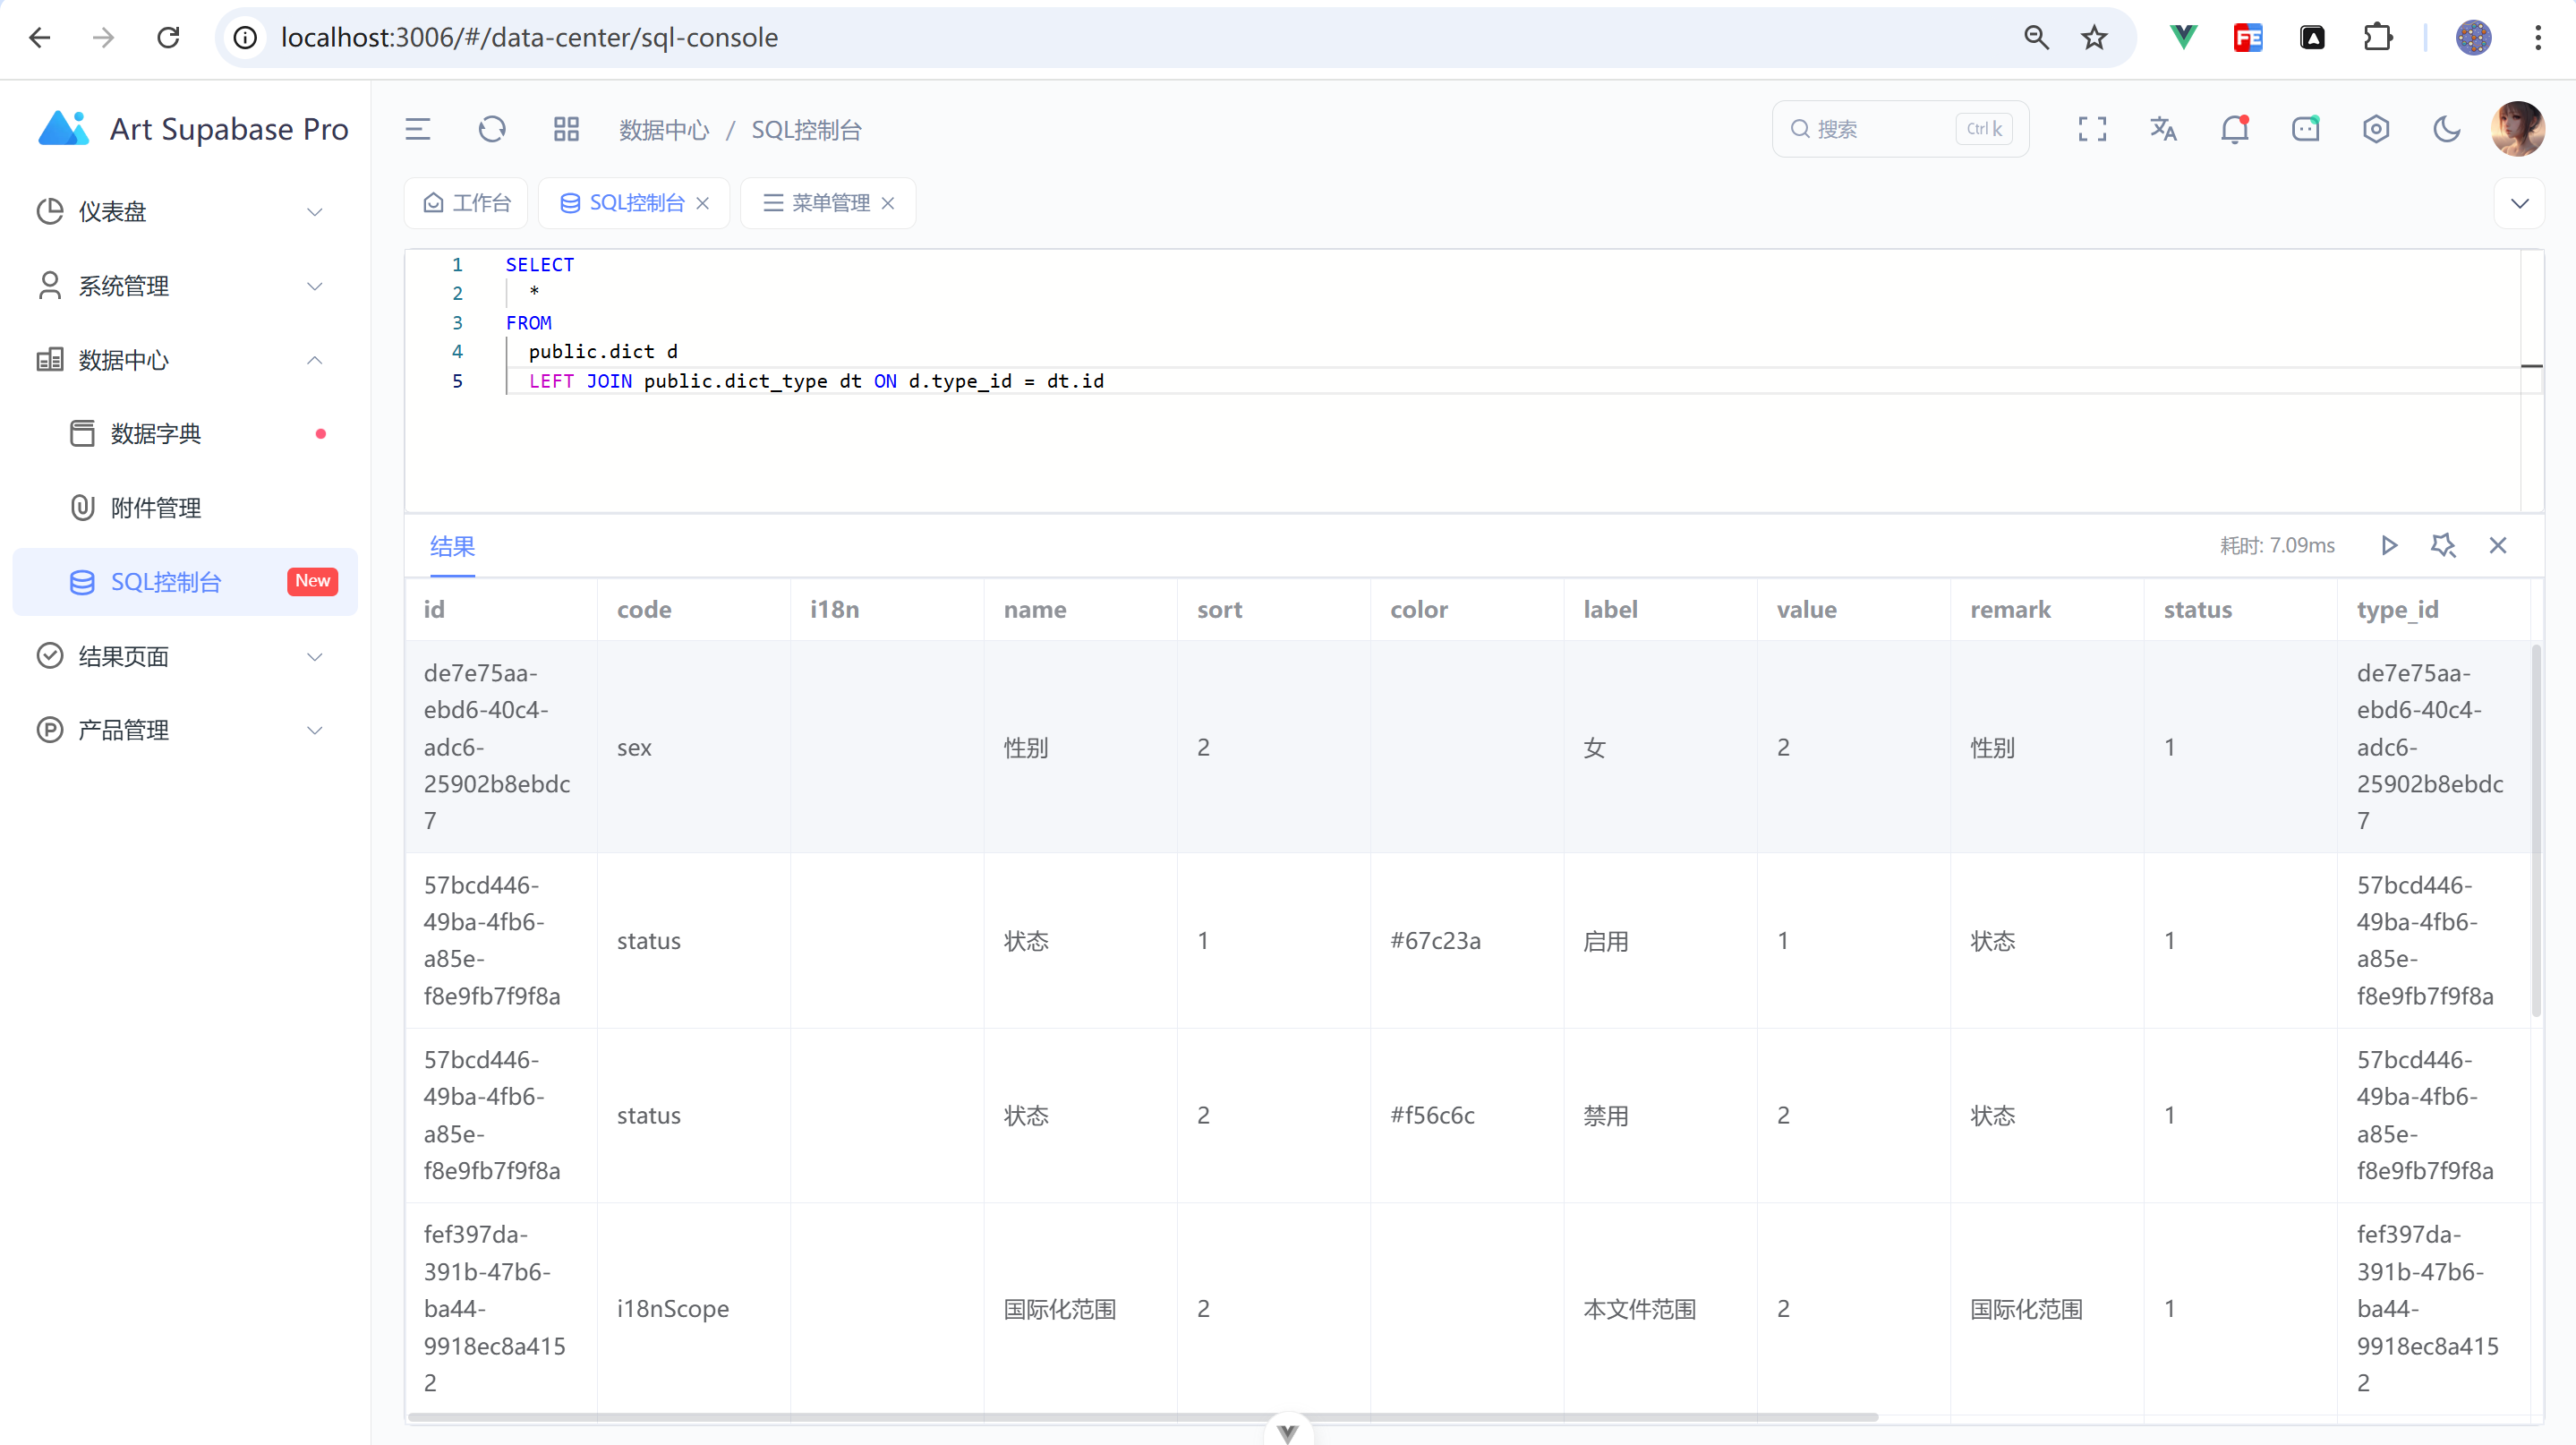Switch to the 工作台 tab

click(x=466, y=202)
